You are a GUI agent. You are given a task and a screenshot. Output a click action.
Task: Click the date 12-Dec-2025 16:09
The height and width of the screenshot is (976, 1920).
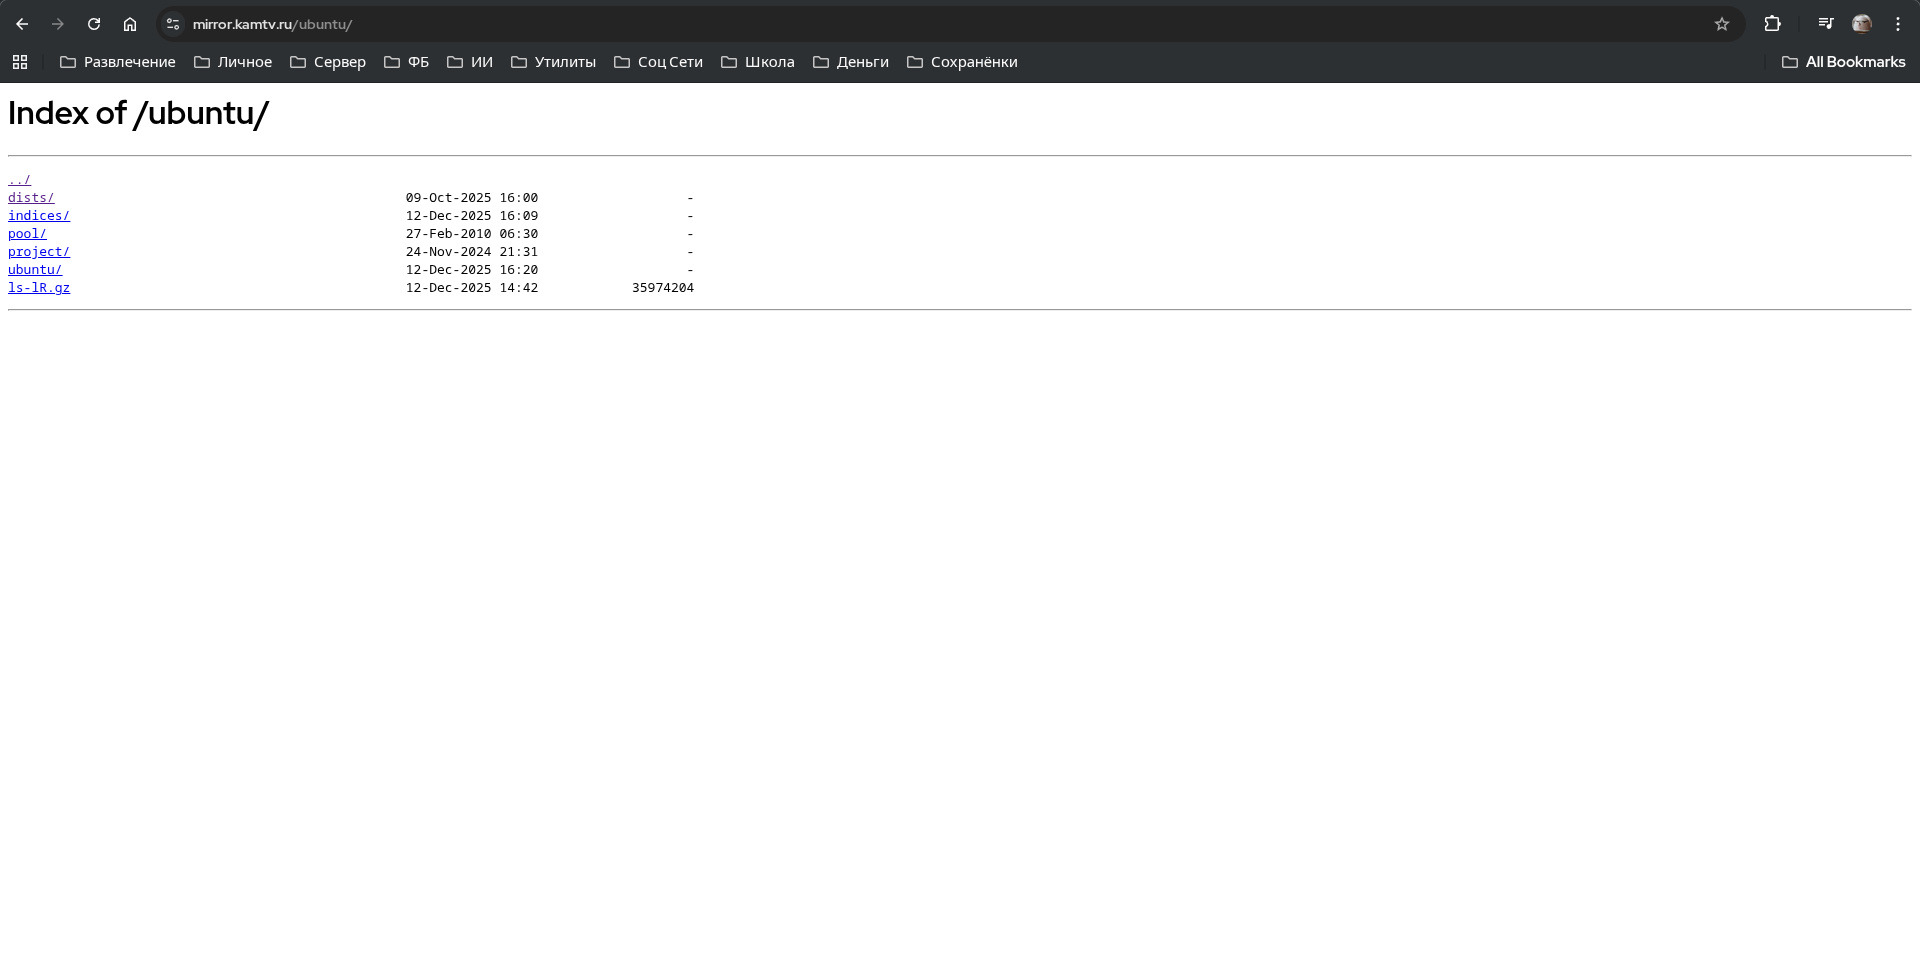point(472,216)
